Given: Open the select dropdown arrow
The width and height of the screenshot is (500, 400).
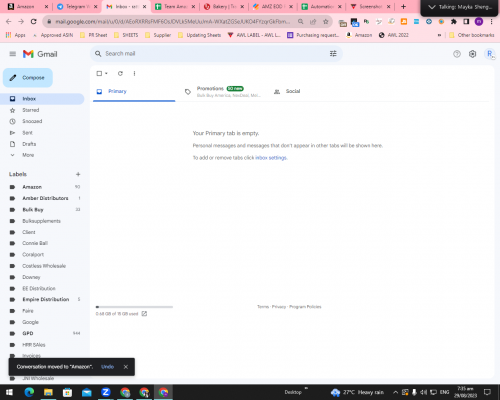Looking at the screenshot, I should (106, 73).
